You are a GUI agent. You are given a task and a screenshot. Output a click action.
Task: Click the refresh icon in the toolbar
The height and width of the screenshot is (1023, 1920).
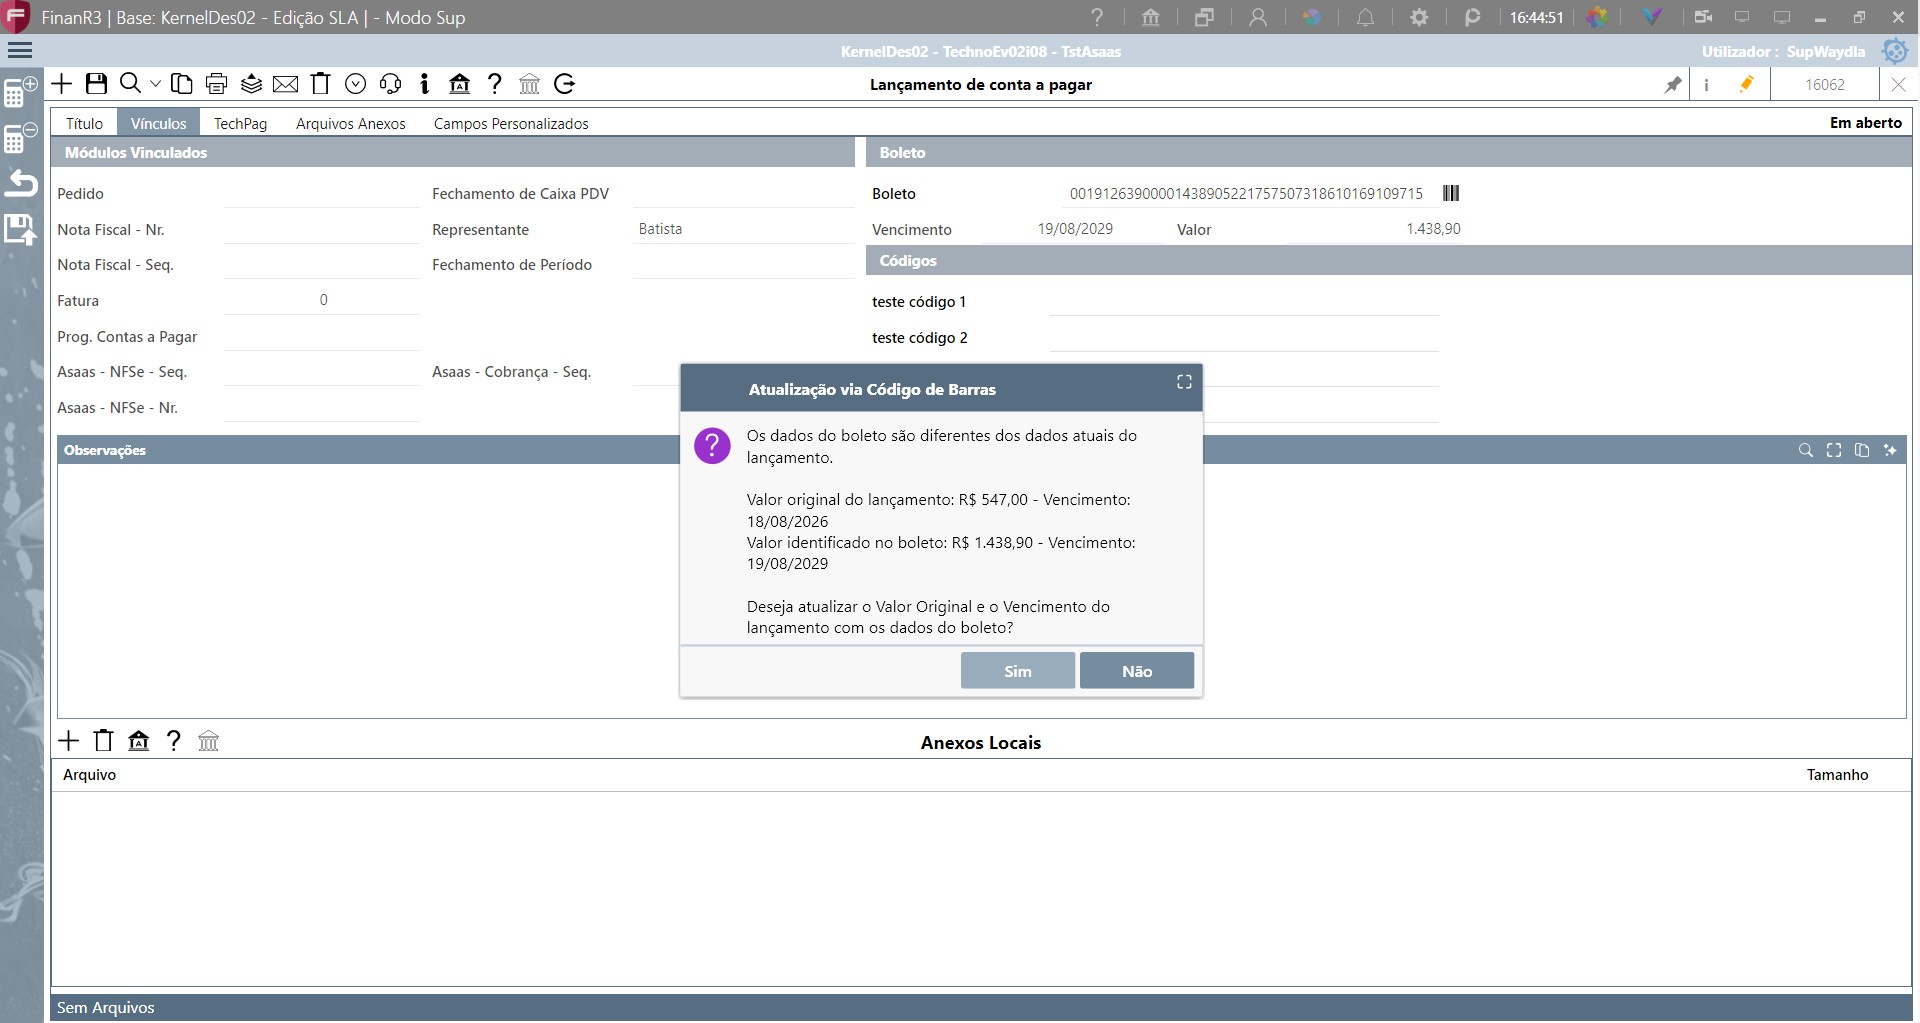(x=565, y=84)
